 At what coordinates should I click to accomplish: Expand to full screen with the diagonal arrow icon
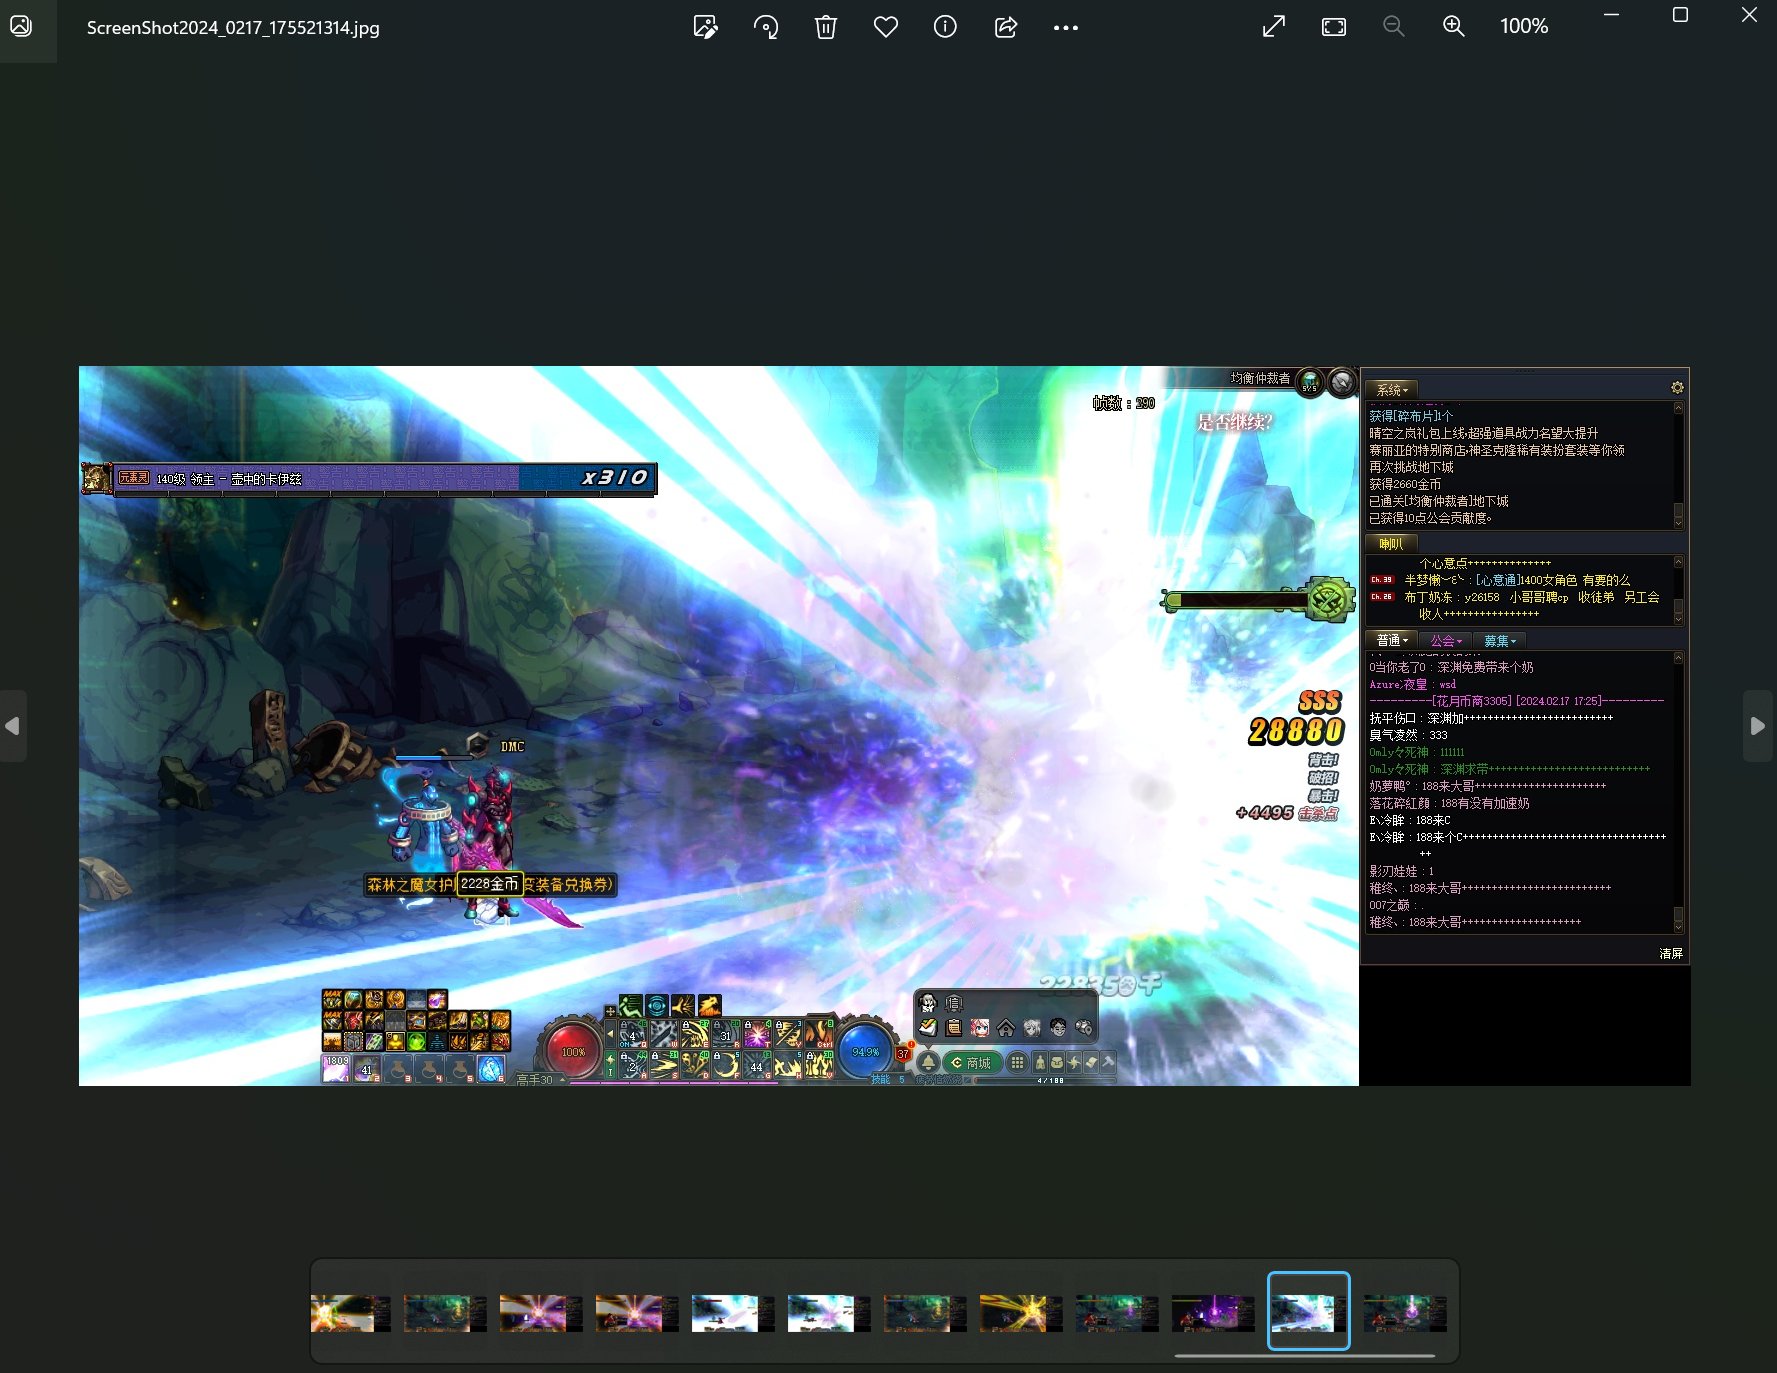click(1274, 27)
